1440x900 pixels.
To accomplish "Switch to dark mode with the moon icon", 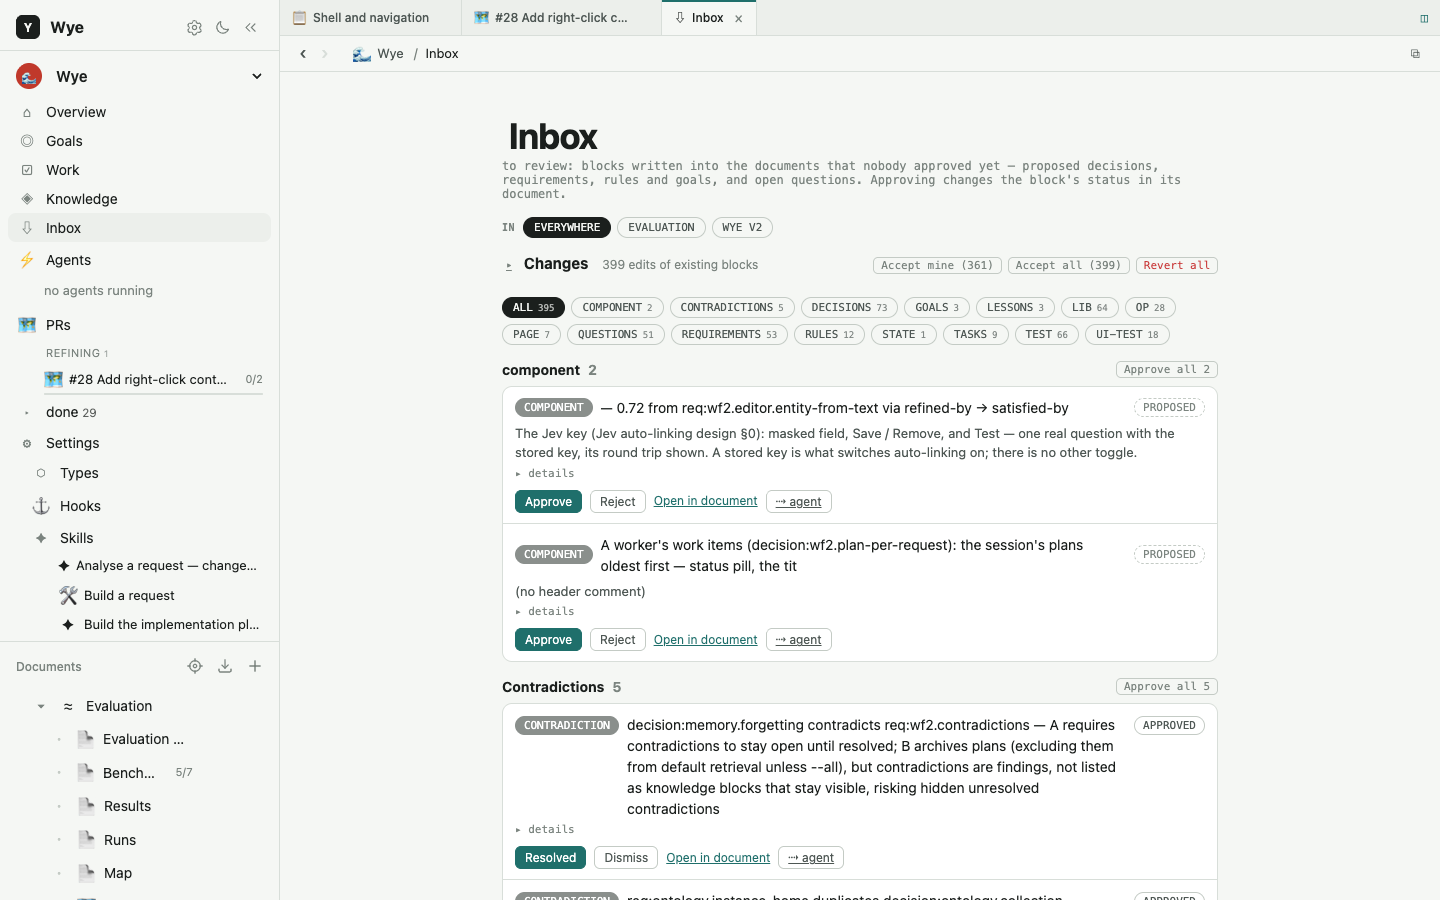I will (x=223, y=28).
